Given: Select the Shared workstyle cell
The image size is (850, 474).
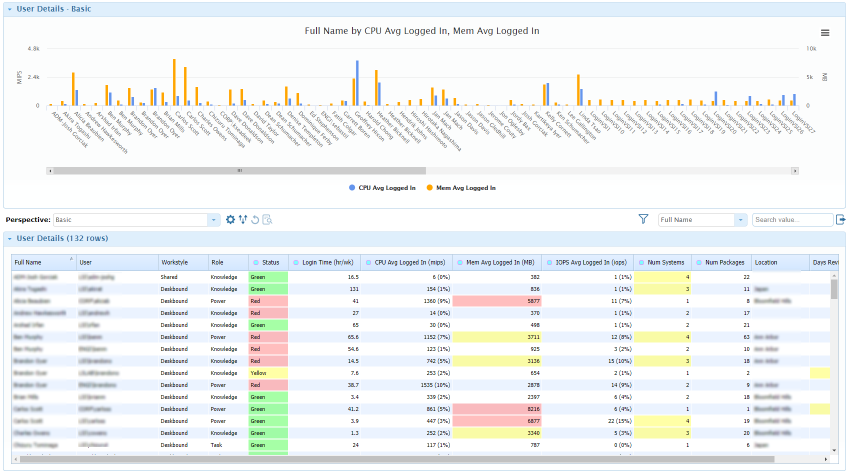Looking at the screenshot, I should pyautogui.click(x=183, y=277).
